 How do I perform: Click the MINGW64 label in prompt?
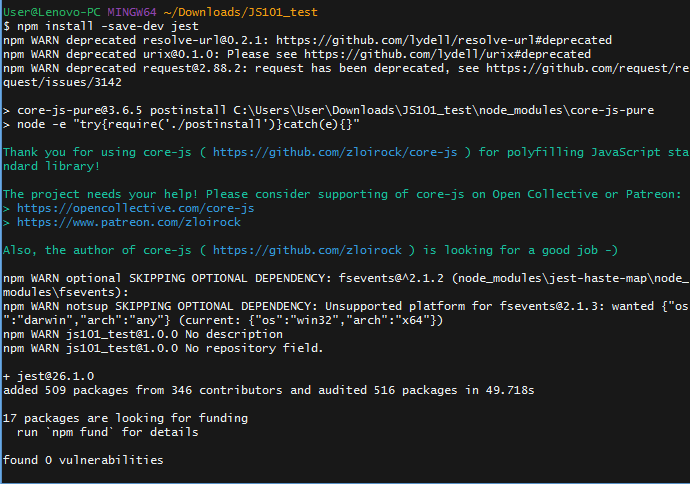pos(132,12)
